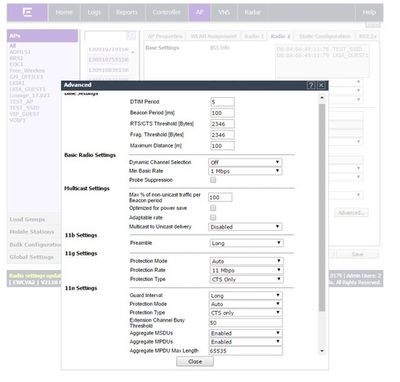
Task: Open the 11n Guard Interval dropdown
Action: click(245, 296)
